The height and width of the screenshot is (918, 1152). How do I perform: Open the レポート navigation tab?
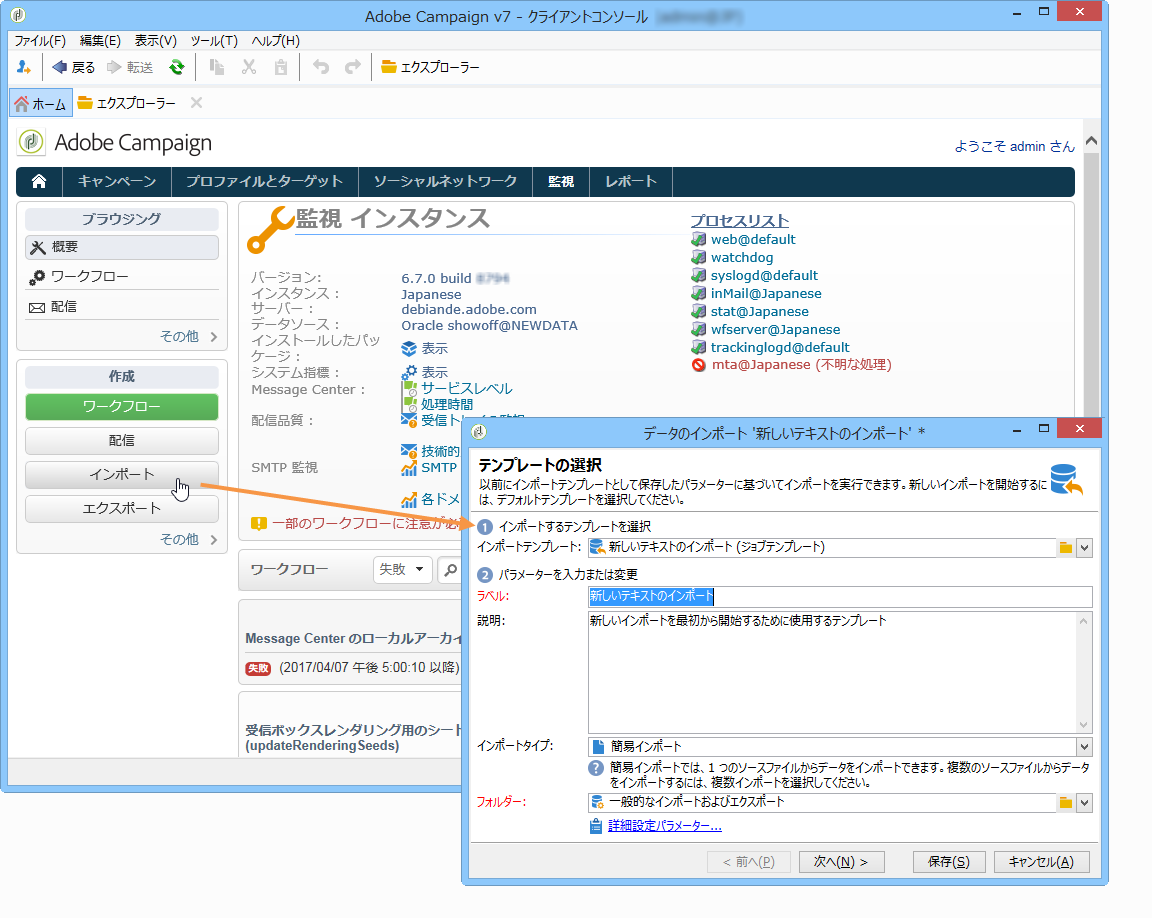(630, 181)
